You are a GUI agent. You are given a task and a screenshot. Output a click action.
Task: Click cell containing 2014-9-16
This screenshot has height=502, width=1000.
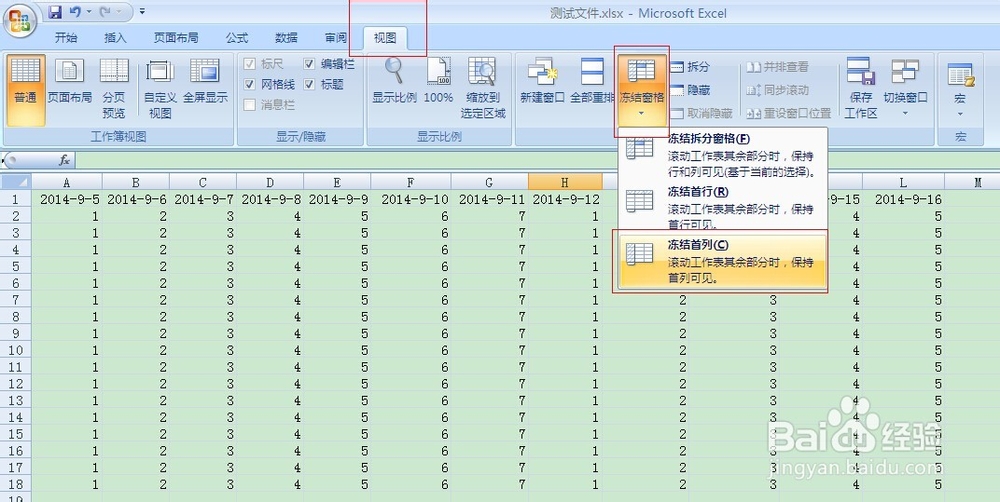[904, 199]
